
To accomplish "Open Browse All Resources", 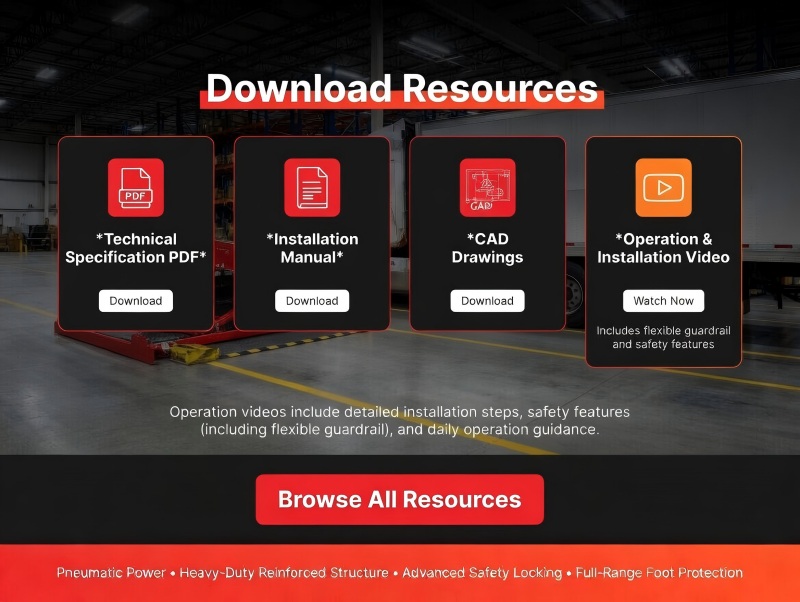I will [x=399, y=500].
